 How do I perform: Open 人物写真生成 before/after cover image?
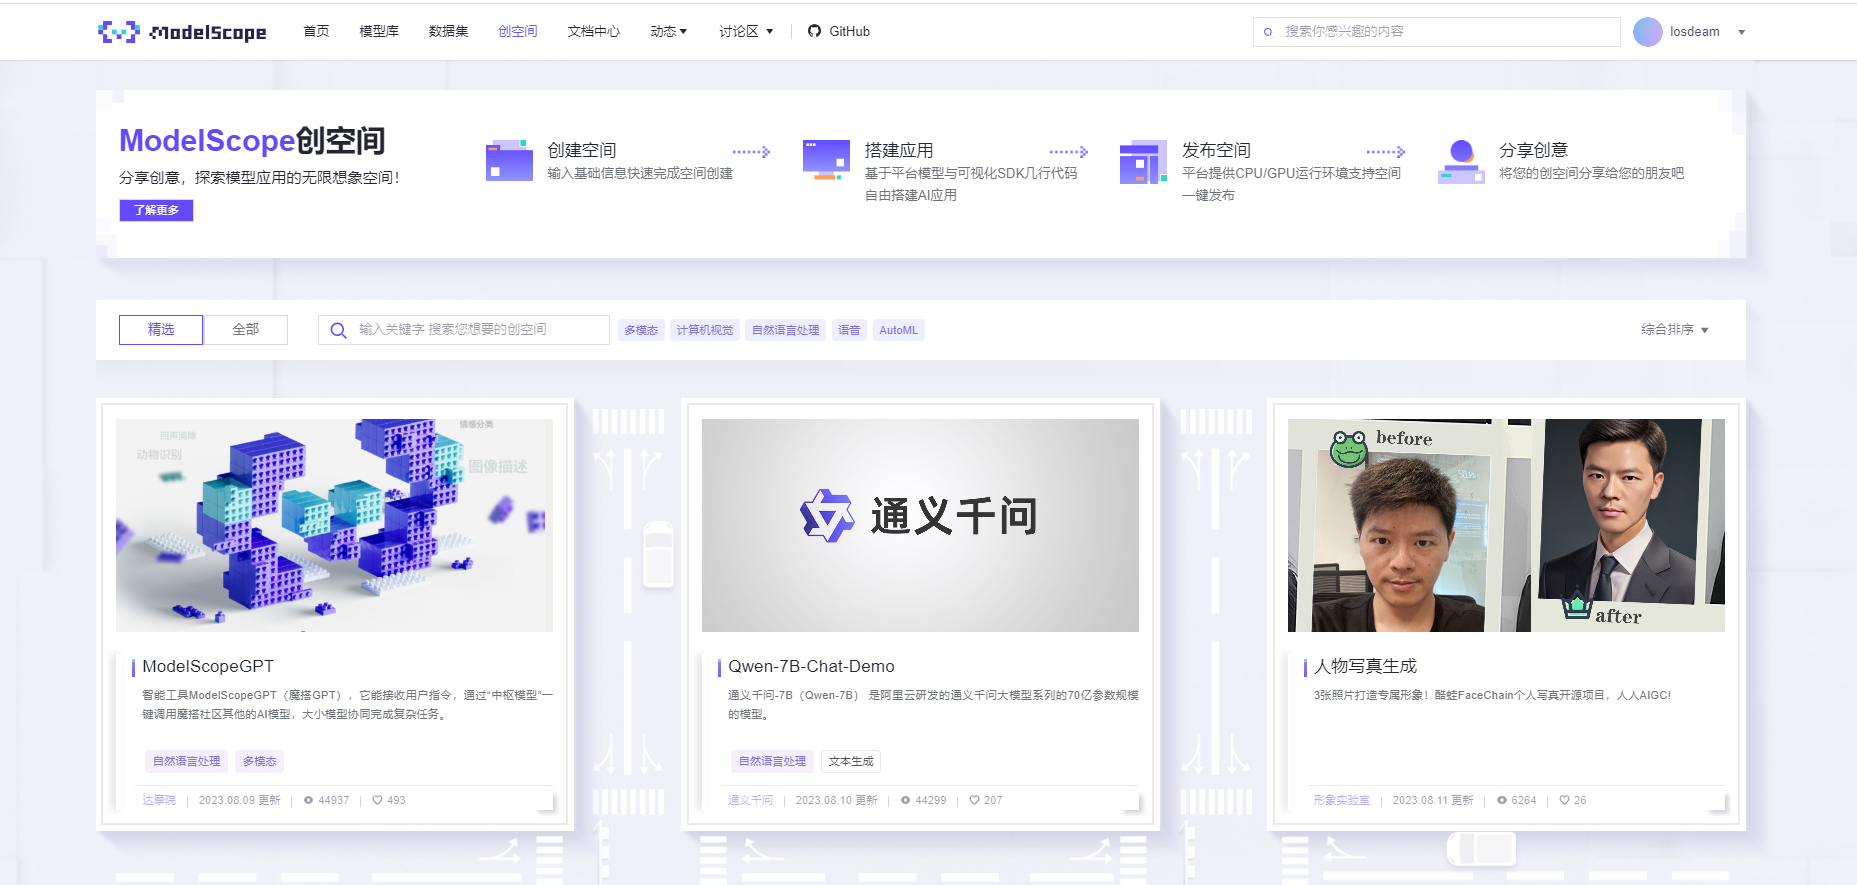[x=1506, y=525]
